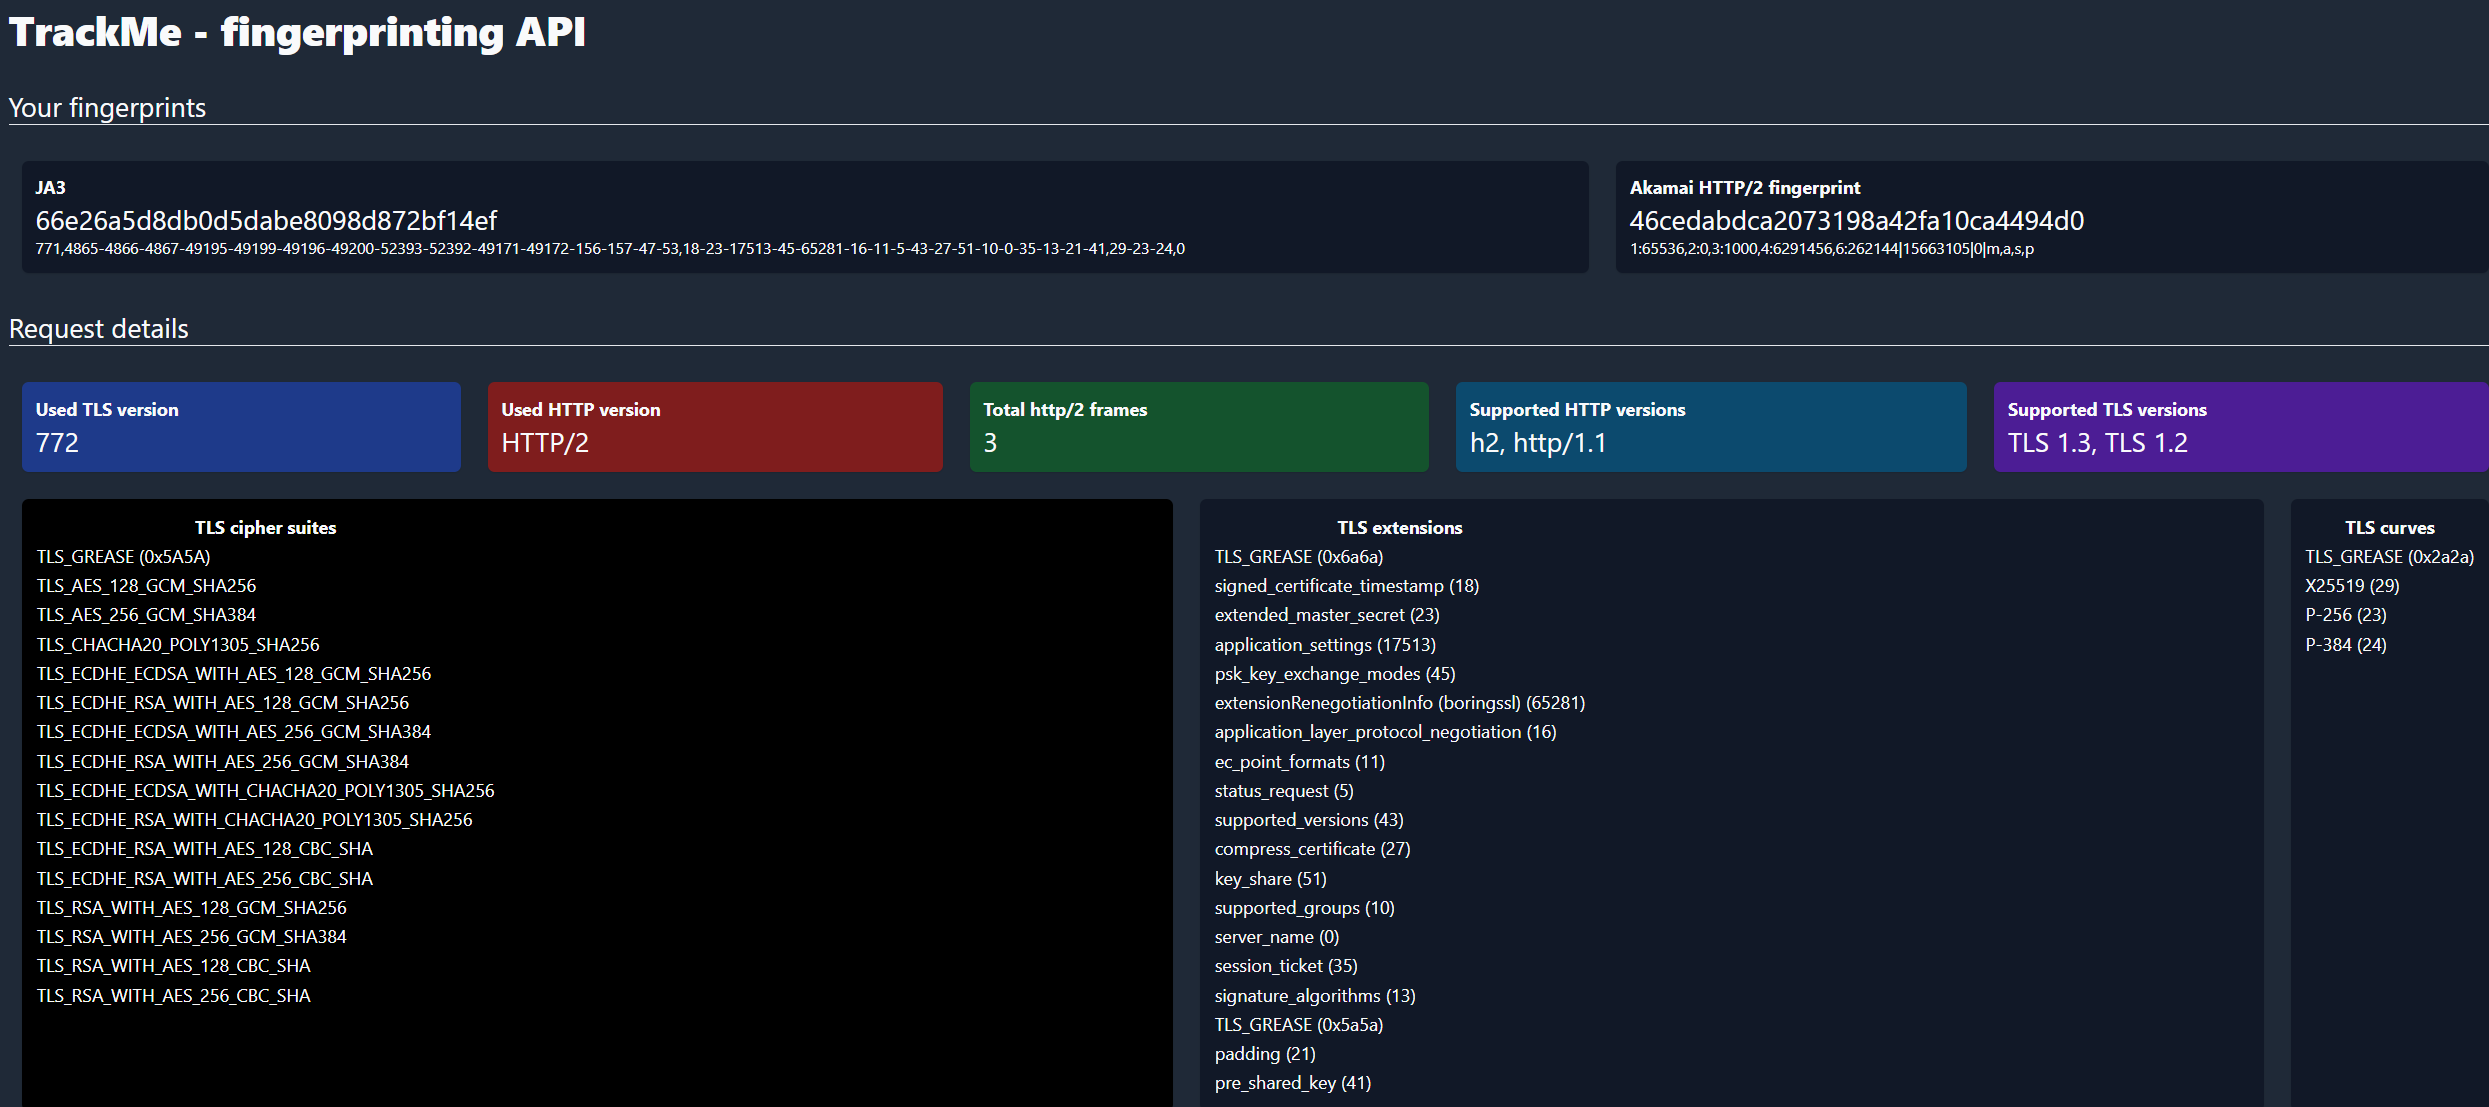Screen dimensions: 2489x1107
Task: Select TLS_RSA_WITH_AES_128_GCM_SHA256 row
Action: click(x=192, y=908)
